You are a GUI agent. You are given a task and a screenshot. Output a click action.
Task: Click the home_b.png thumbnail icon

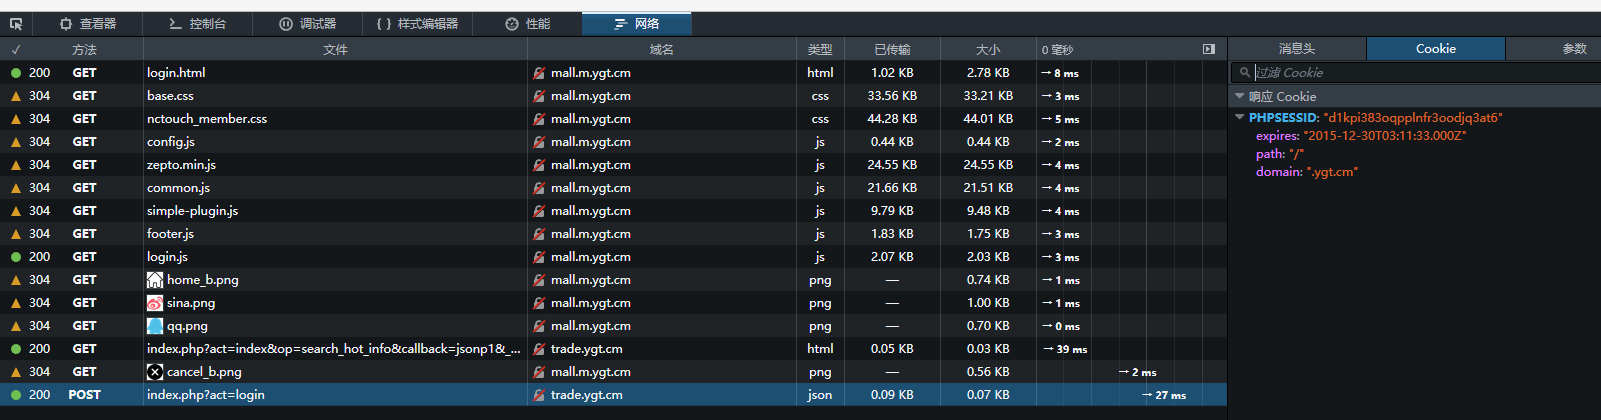(155, 280)
